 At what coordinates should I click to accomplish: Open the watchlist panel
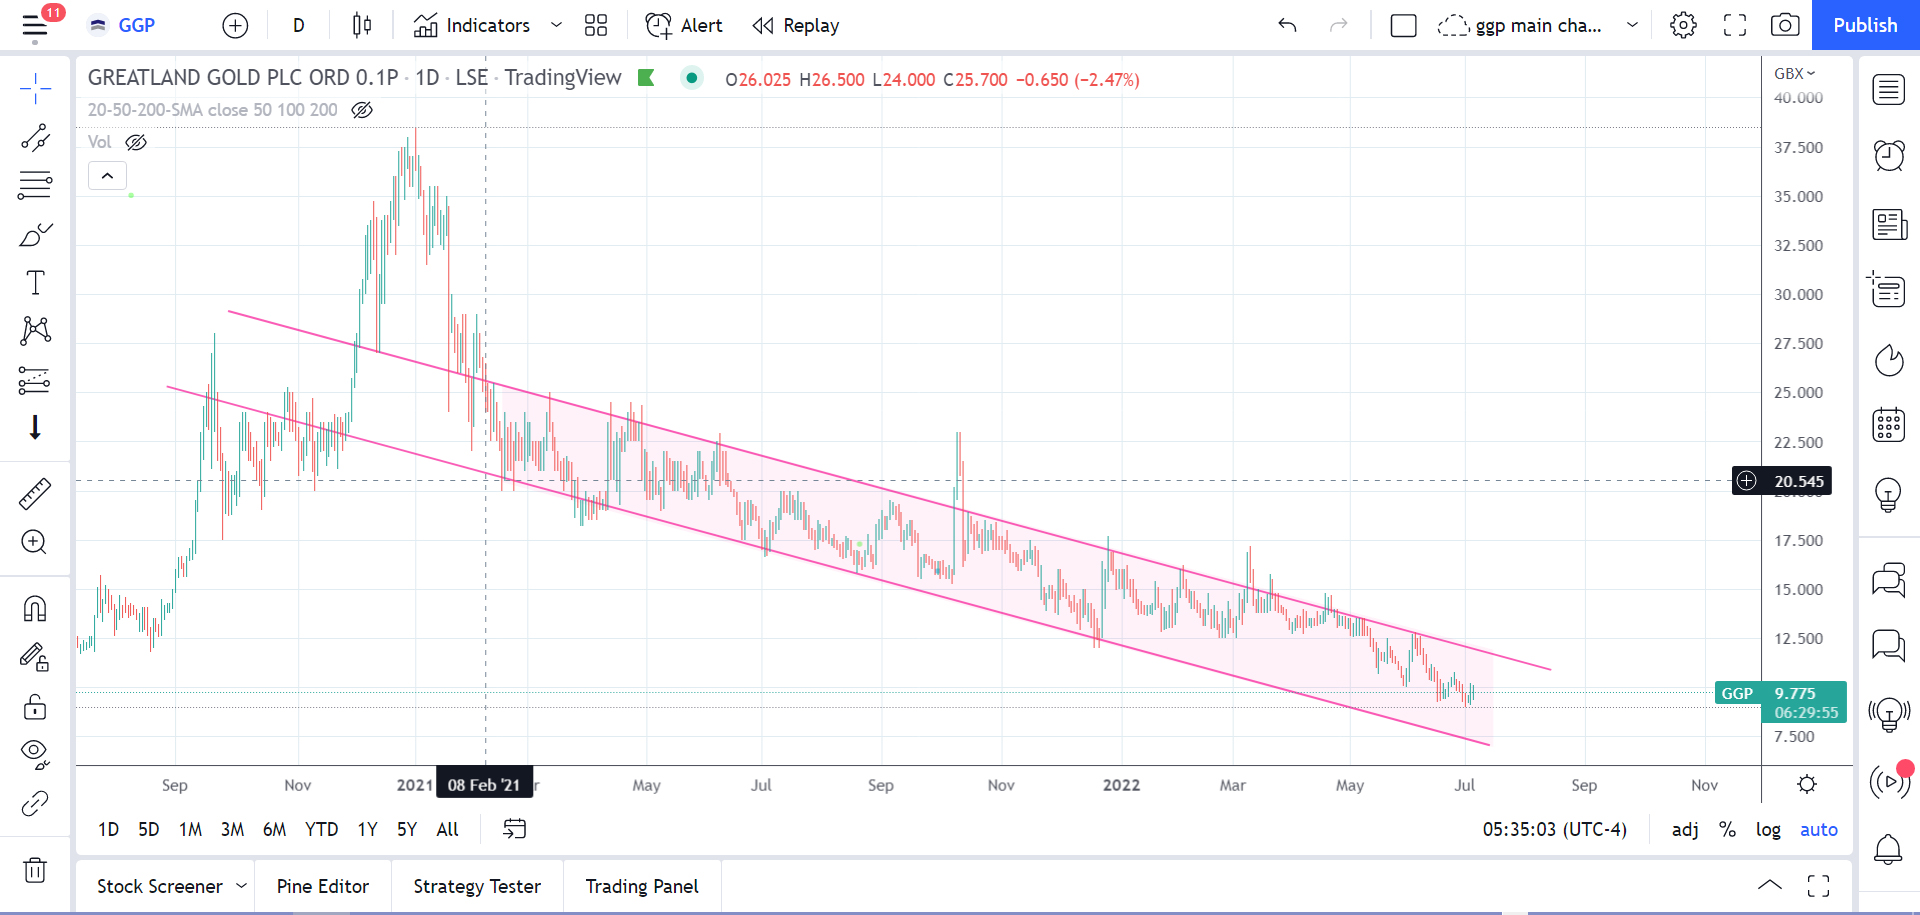(x=1888, y=90)
